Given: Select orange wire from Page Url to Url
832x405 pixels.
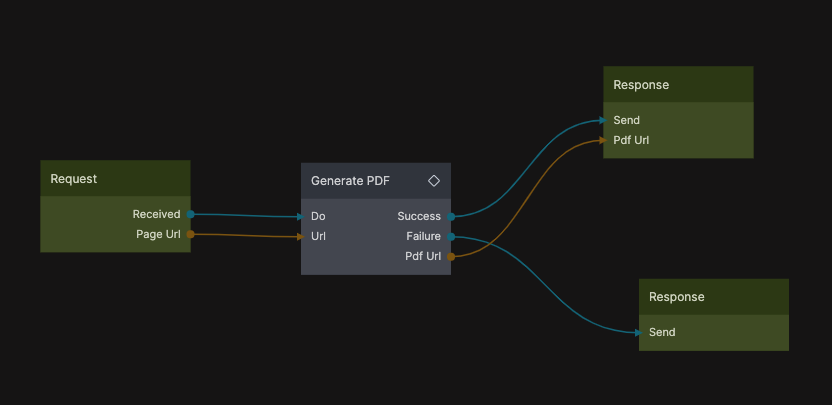Looking at the screenshot, I should click(x=245, y=236).
